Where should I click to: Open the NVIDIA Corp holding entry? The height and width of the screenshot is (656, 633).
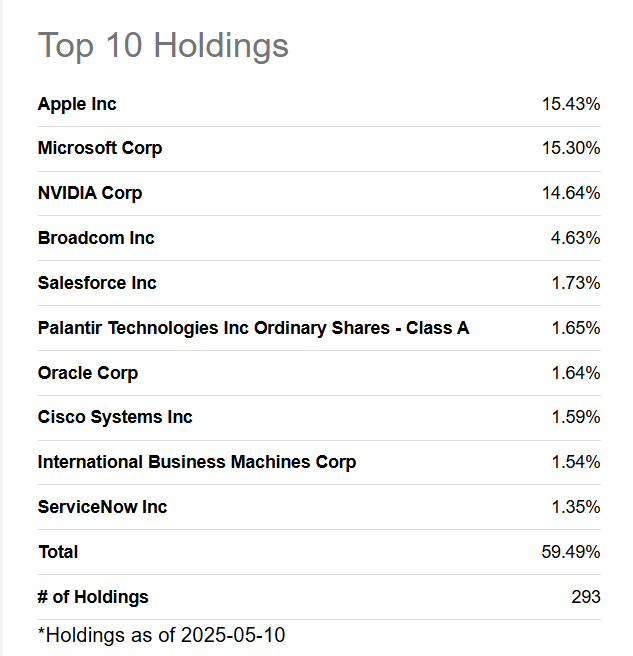(x=90, y=193)
